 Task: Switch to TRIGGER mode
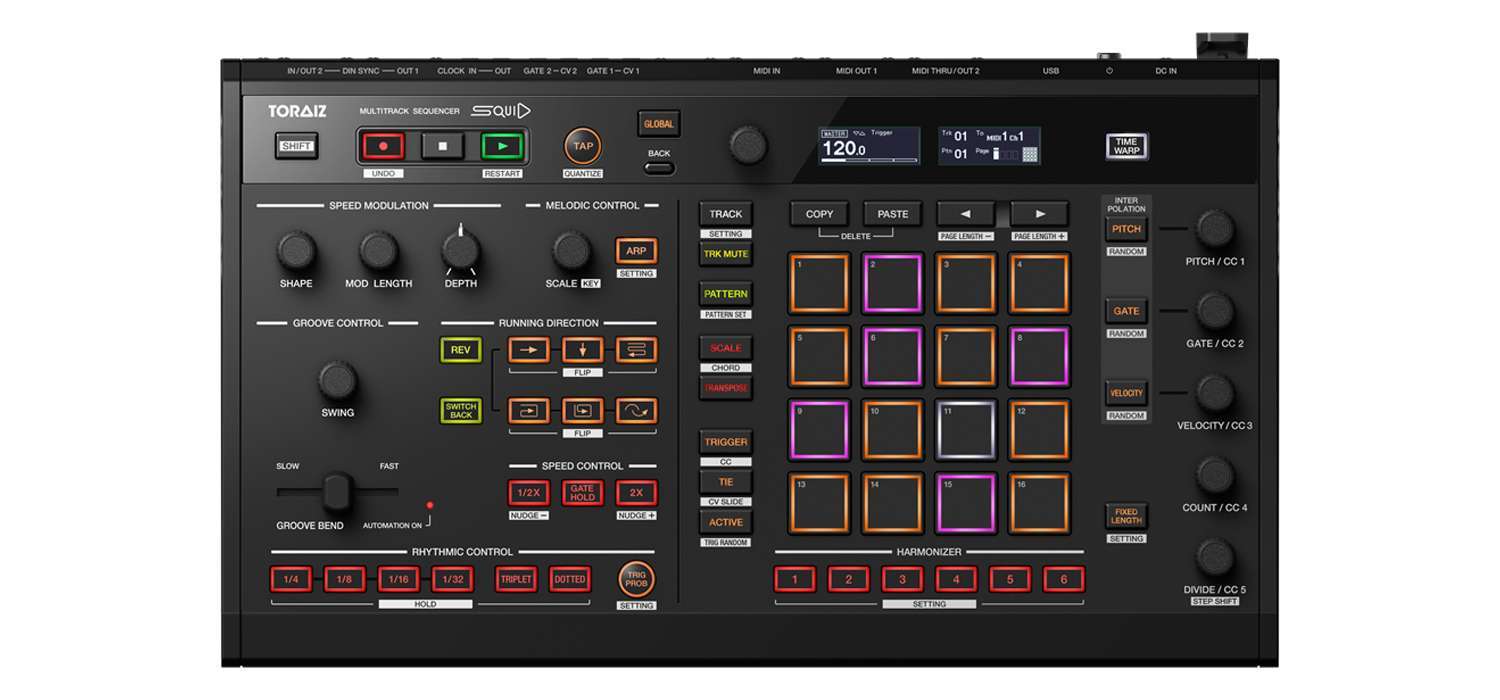(726, 442)
